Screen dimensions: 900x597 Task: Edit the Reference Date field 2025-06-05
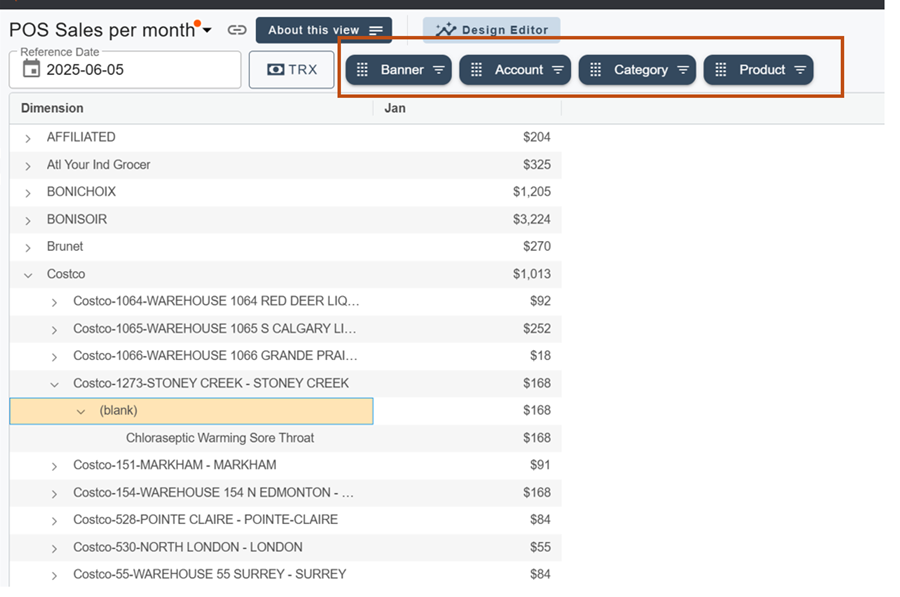125,69
